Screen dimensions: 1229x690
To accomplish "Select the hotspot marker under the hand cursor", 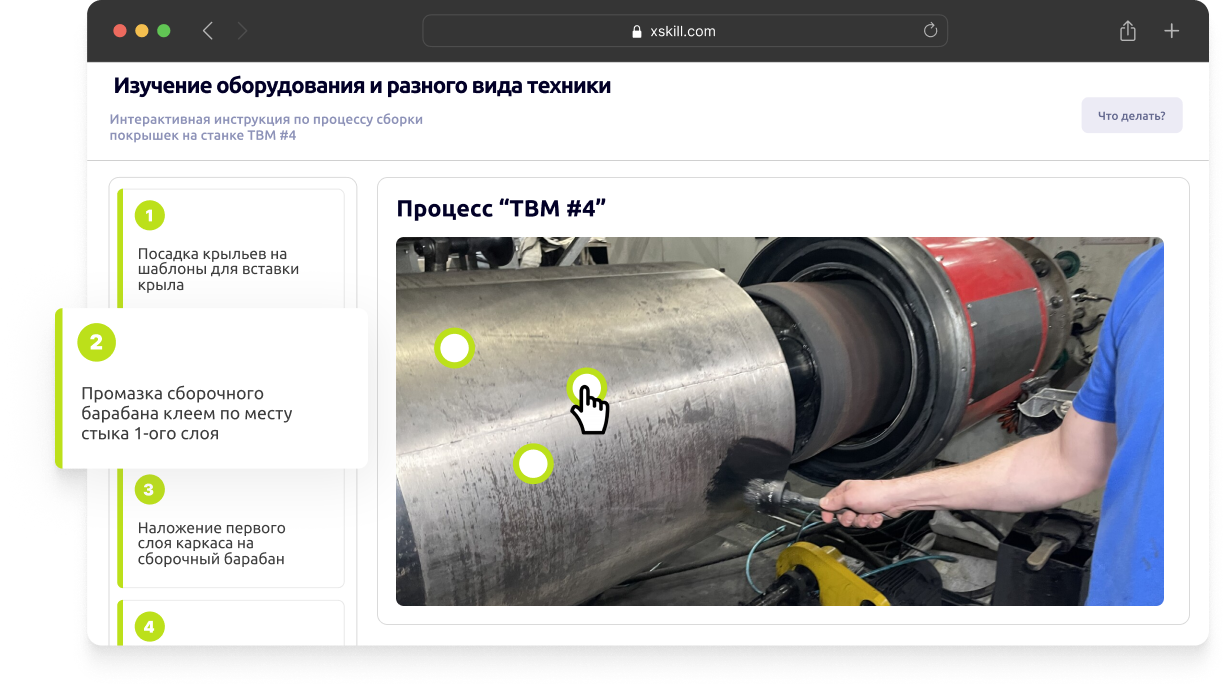I will pos(584,385).
